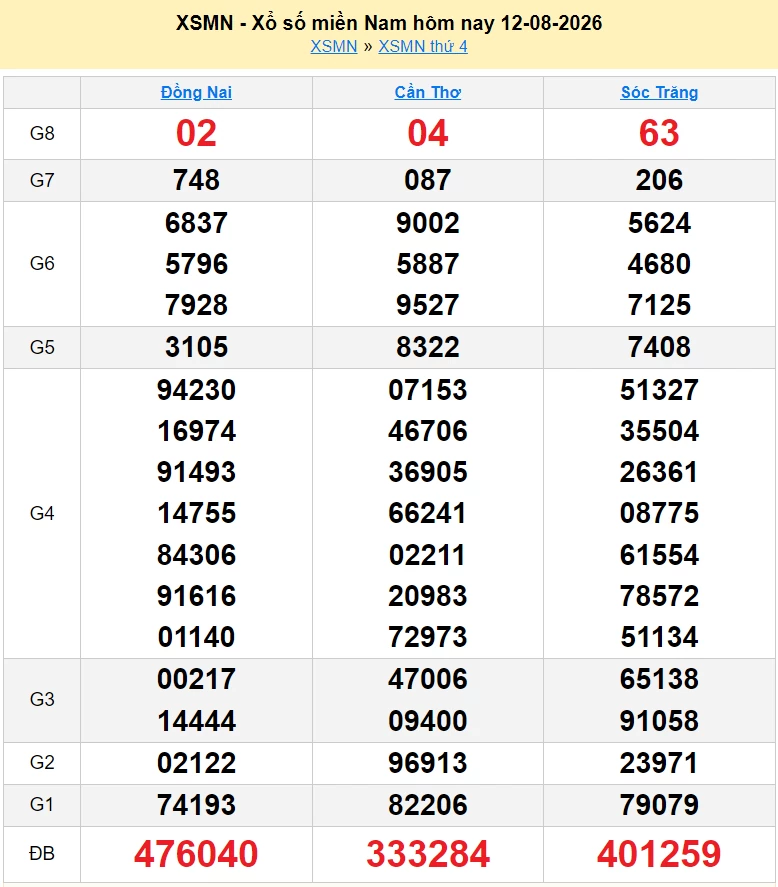Click the G4 number 51134

[659, 638]
